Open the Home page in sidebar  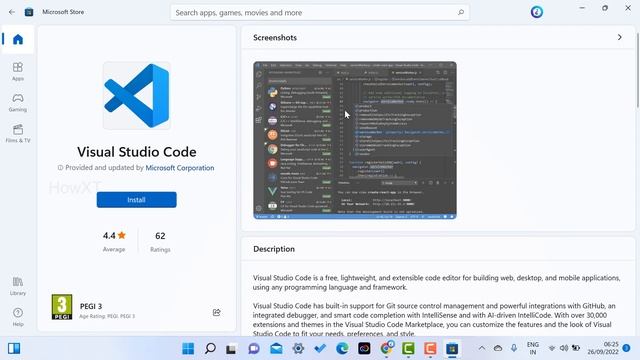point(18,39)
